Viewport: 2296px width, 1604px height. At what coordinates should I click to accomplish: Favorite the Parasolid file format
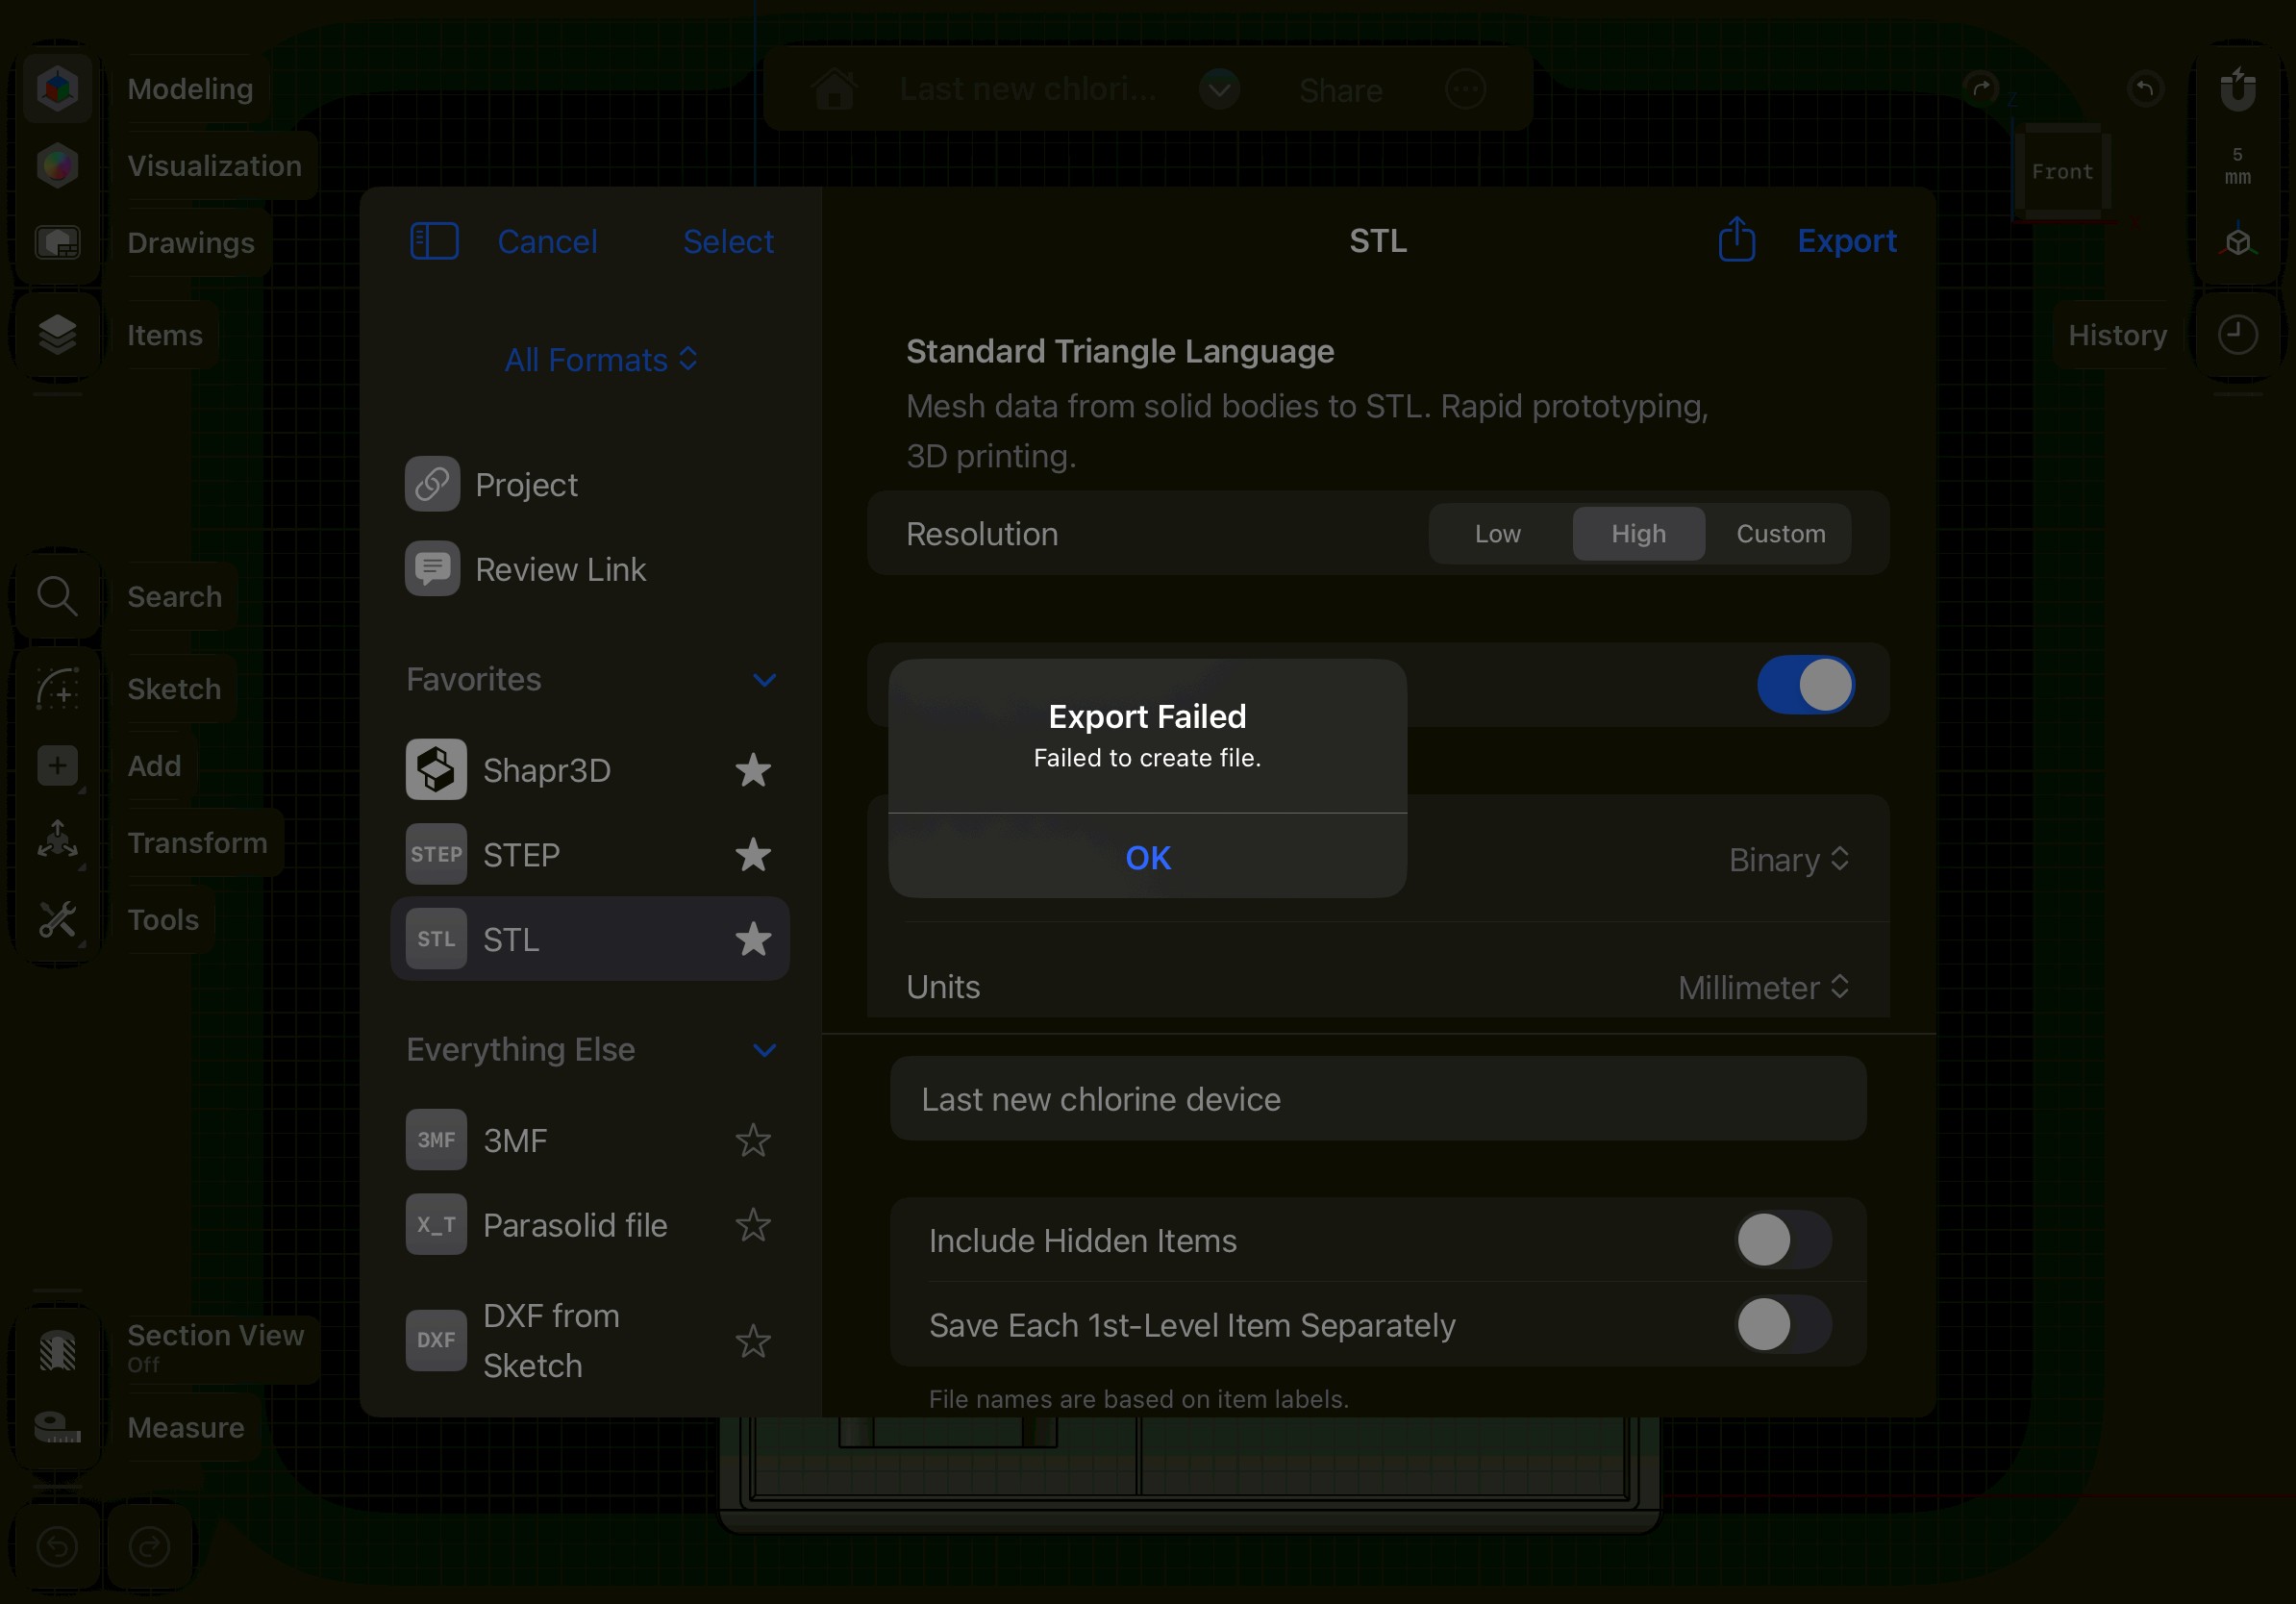752,1225
